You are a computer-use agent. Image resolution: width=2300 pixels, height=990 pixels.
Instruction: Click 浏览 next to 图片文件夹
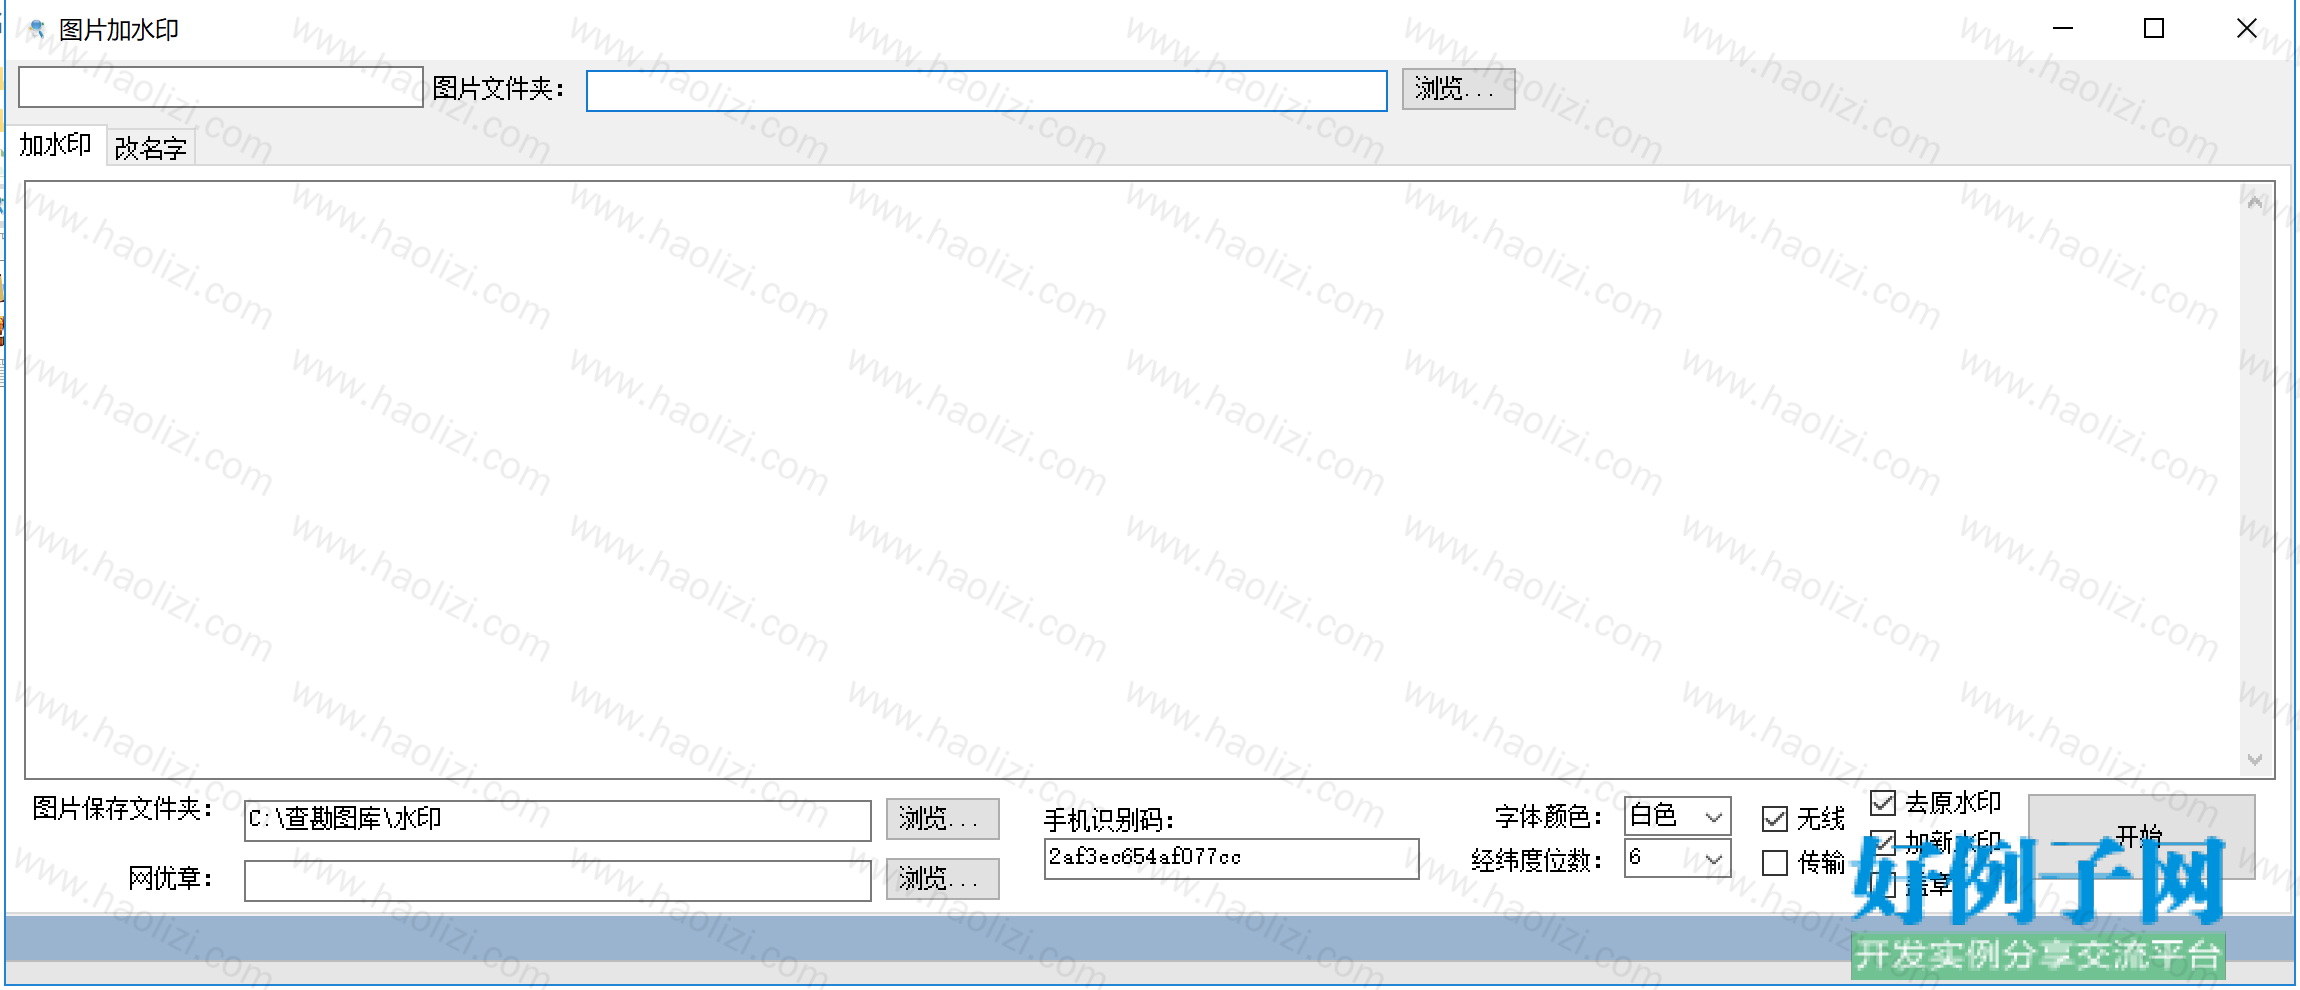point(1458,89)
